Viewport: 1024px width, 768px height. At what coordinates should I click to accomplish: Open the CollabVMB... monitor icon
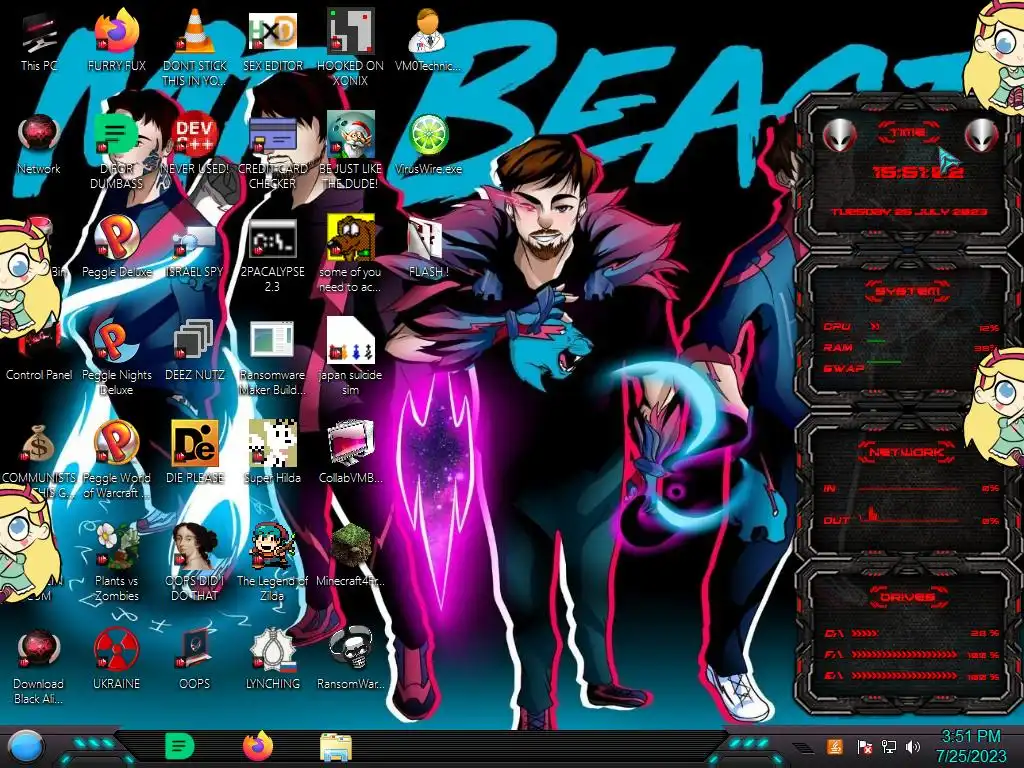tap(350, 453)
